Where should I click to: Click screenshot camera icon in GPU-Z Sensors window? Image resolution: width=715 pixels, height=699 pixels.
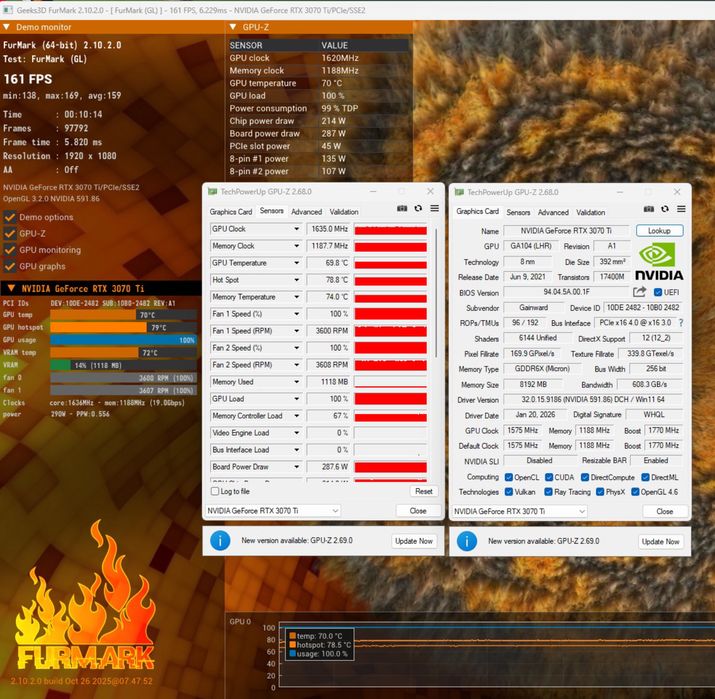pyautogui.click(x=402, y=208)
